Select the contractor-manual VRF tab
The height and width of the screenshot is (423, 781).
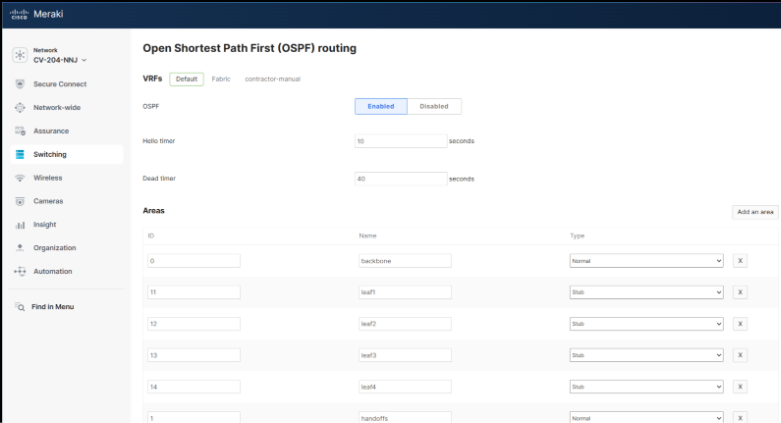tap(272, 79)
